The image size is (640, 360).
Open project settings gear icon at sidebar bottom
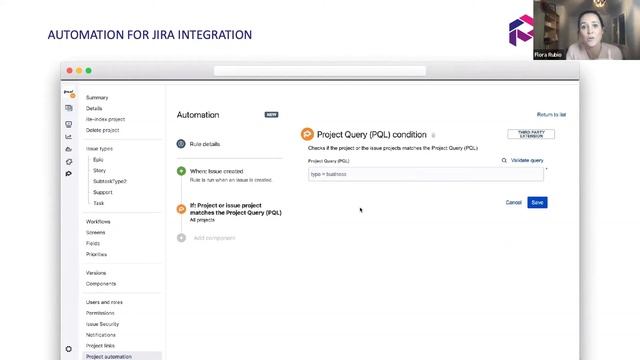coord(69,349)
